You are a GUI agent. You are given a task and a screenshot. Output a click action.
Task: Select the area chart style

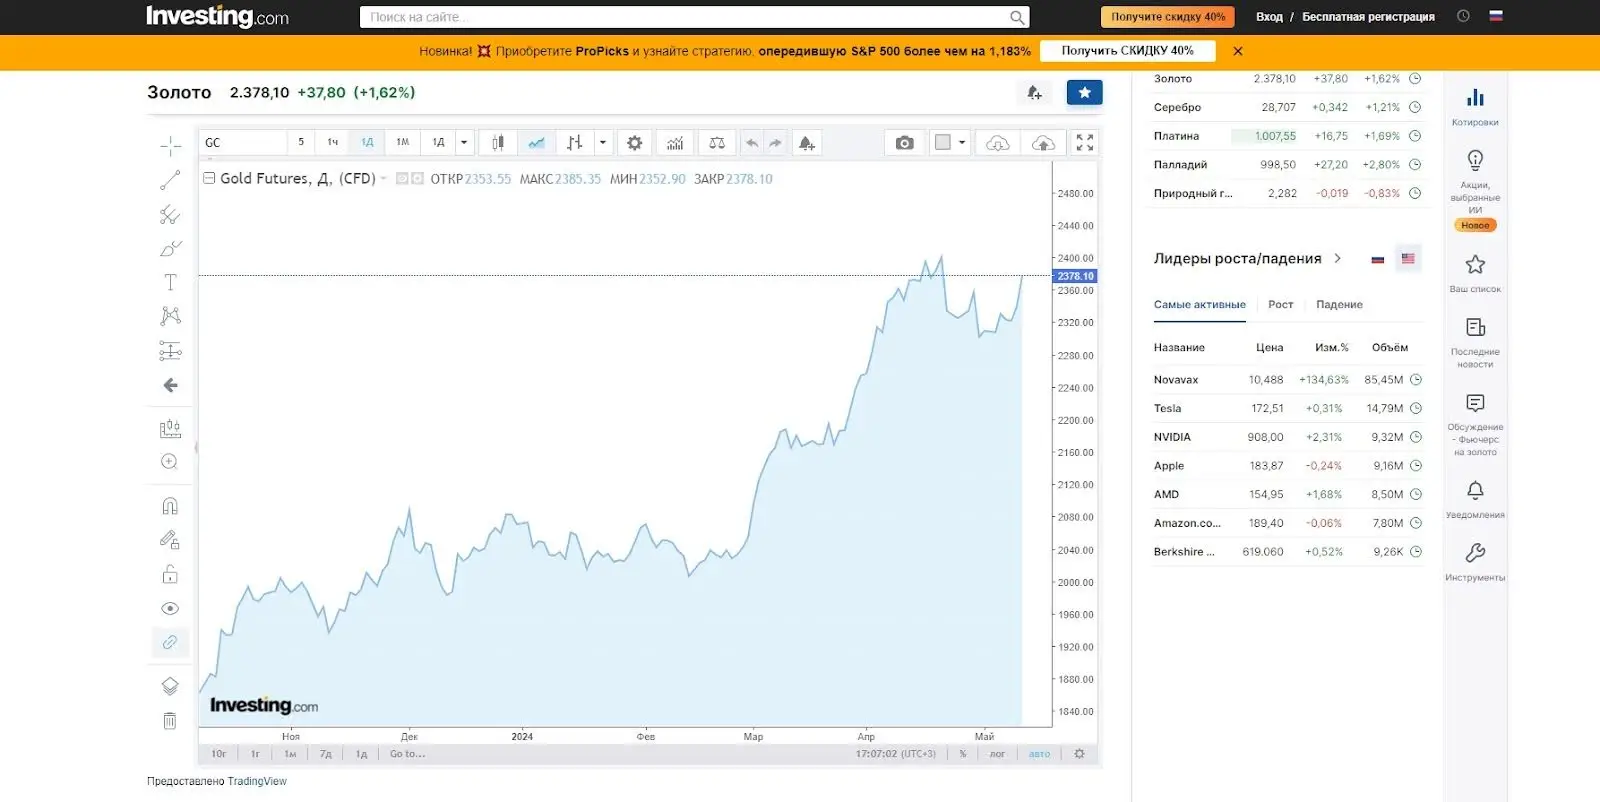pos(537,143)
